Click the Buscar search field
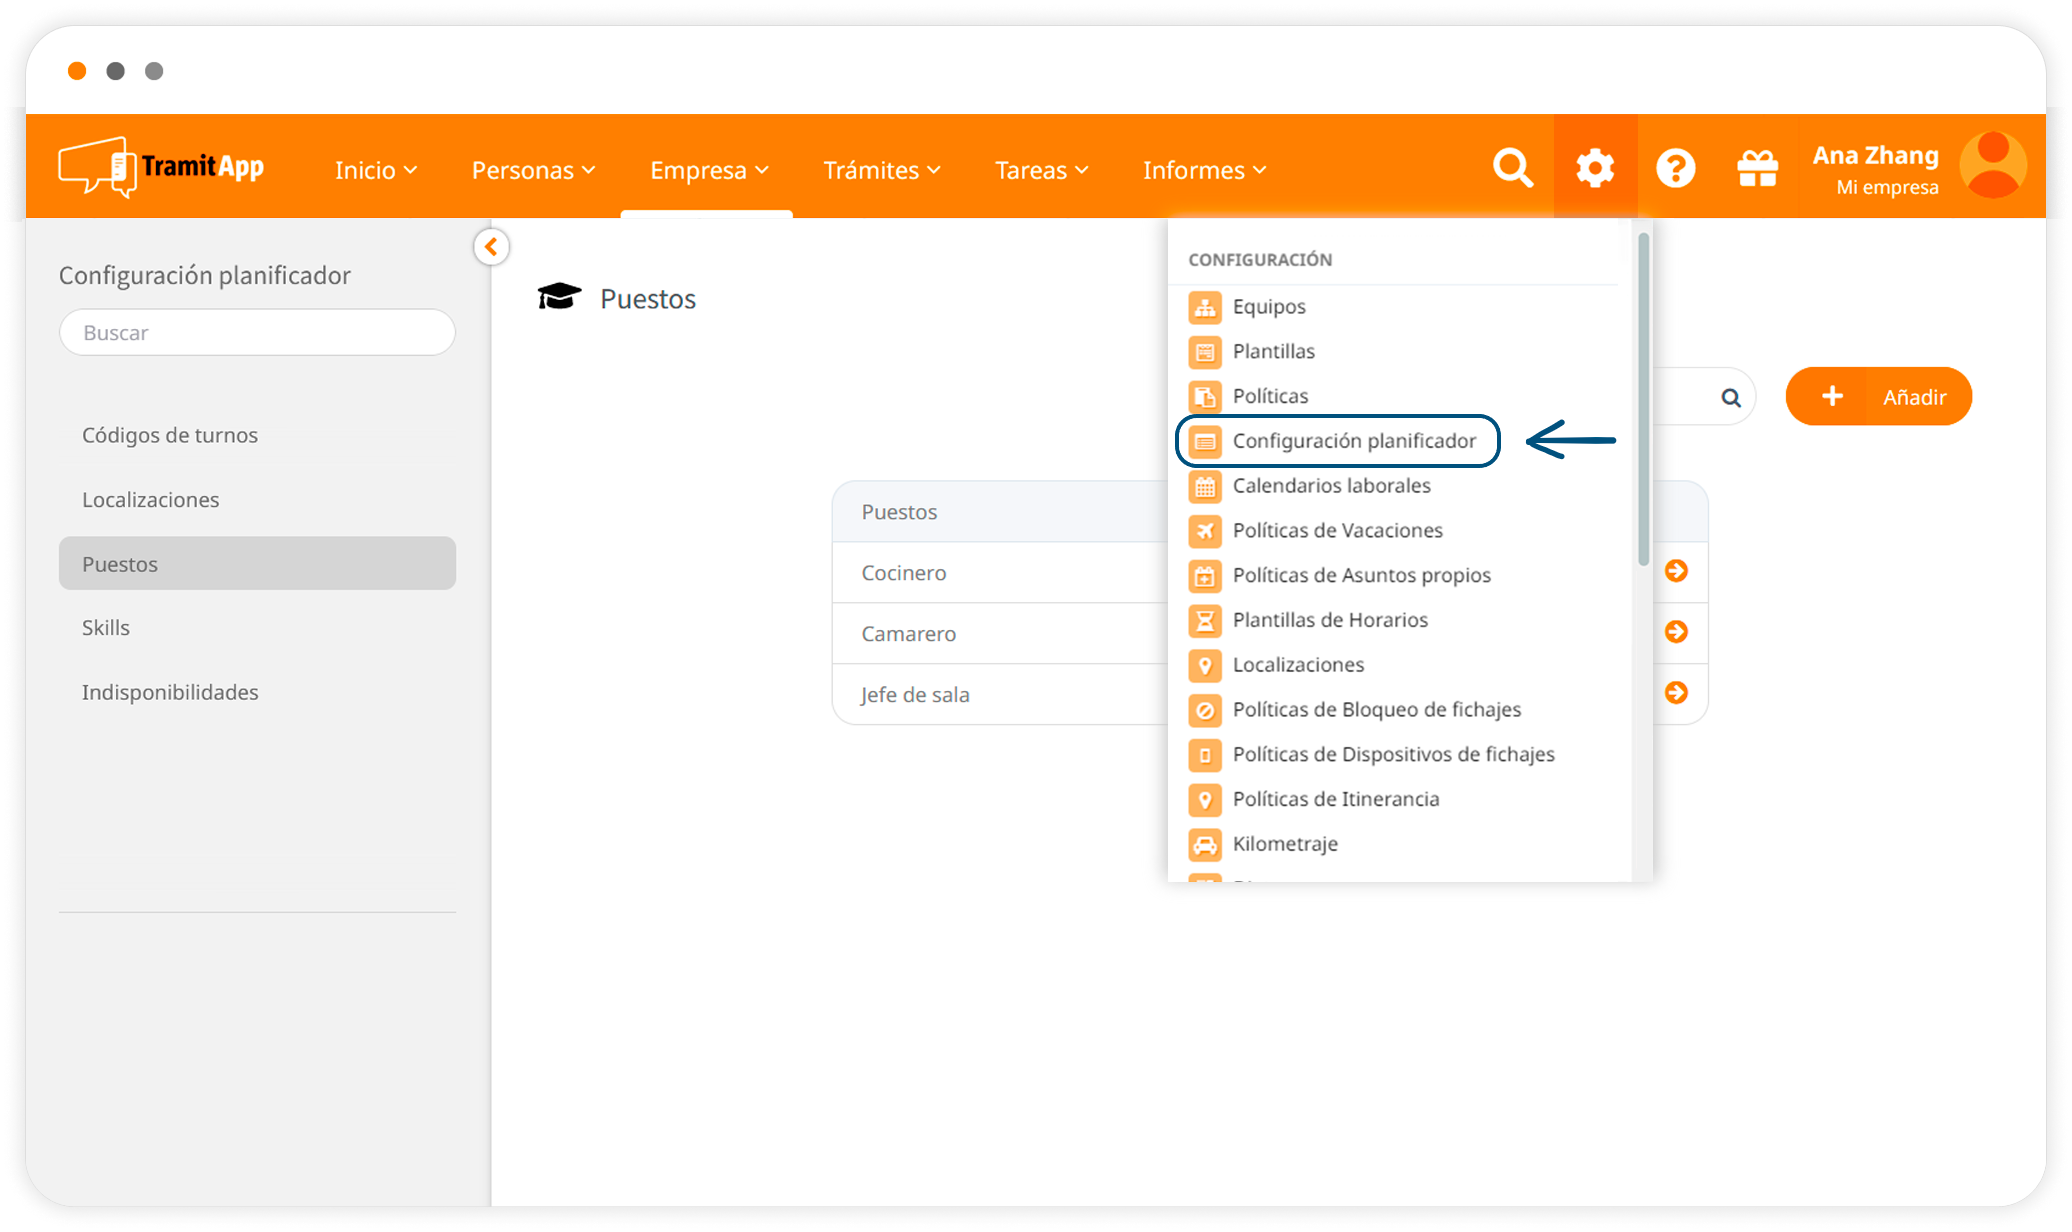 coord(257,332)
